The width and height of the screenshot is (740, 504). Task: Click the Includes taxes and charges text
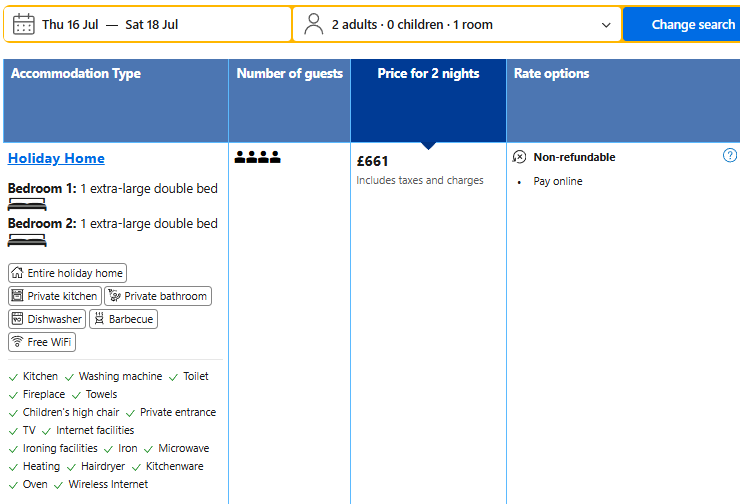[x=420, y=180]
